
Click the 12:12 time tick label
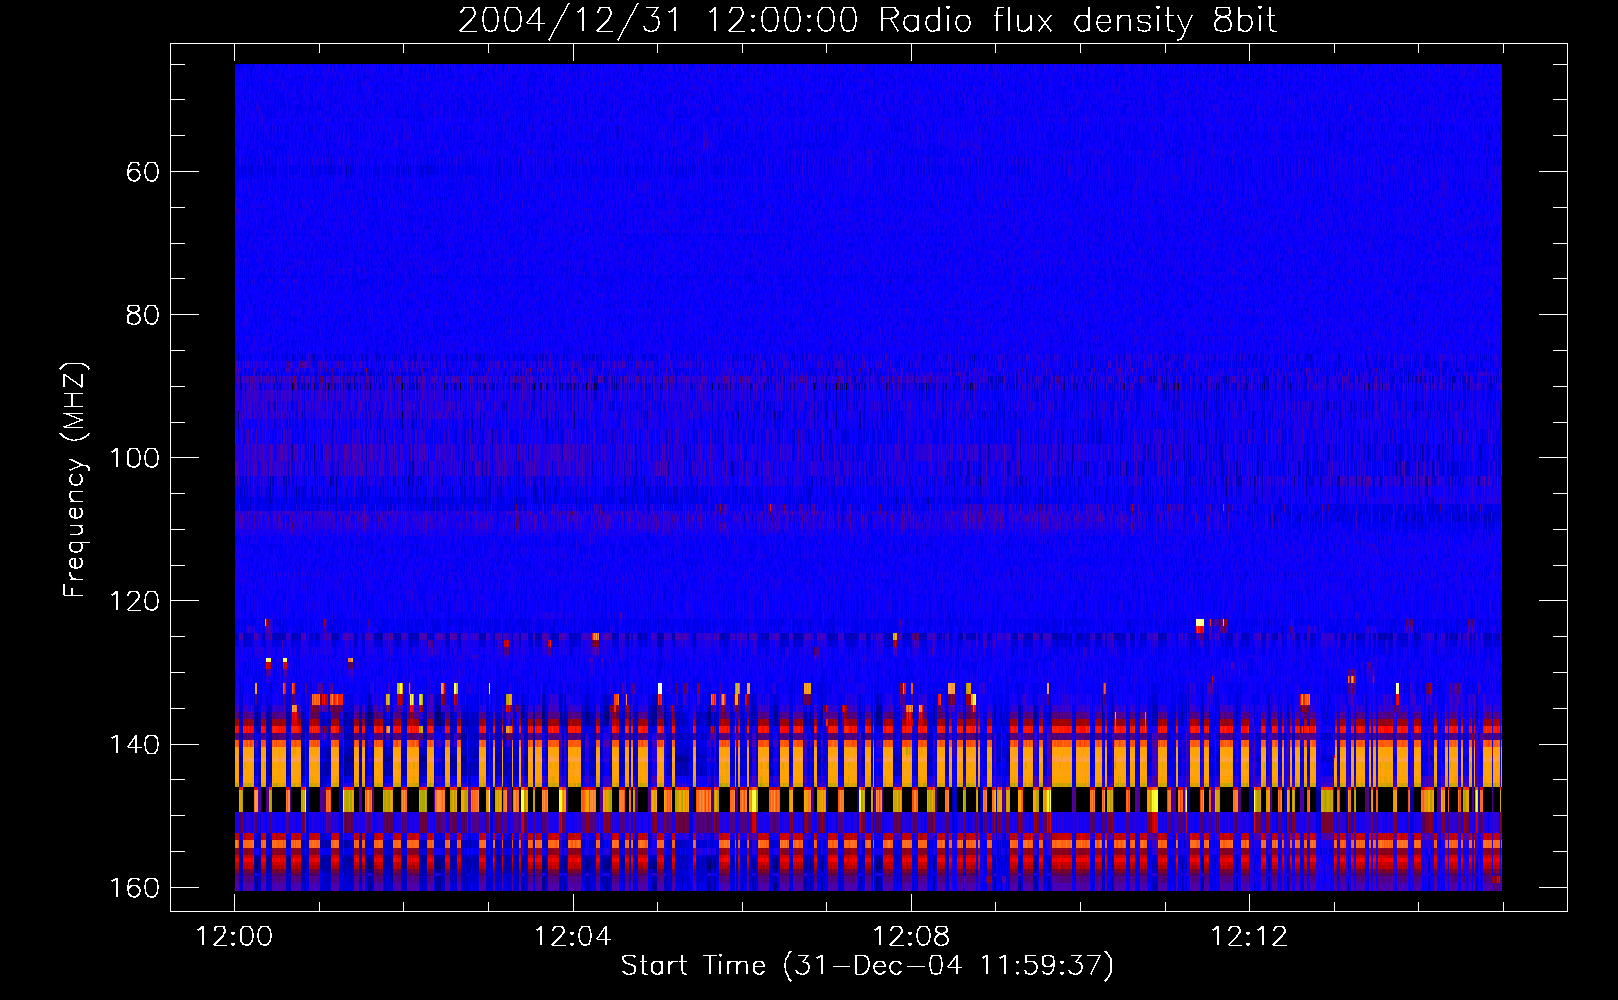[x=1249, y=937]
